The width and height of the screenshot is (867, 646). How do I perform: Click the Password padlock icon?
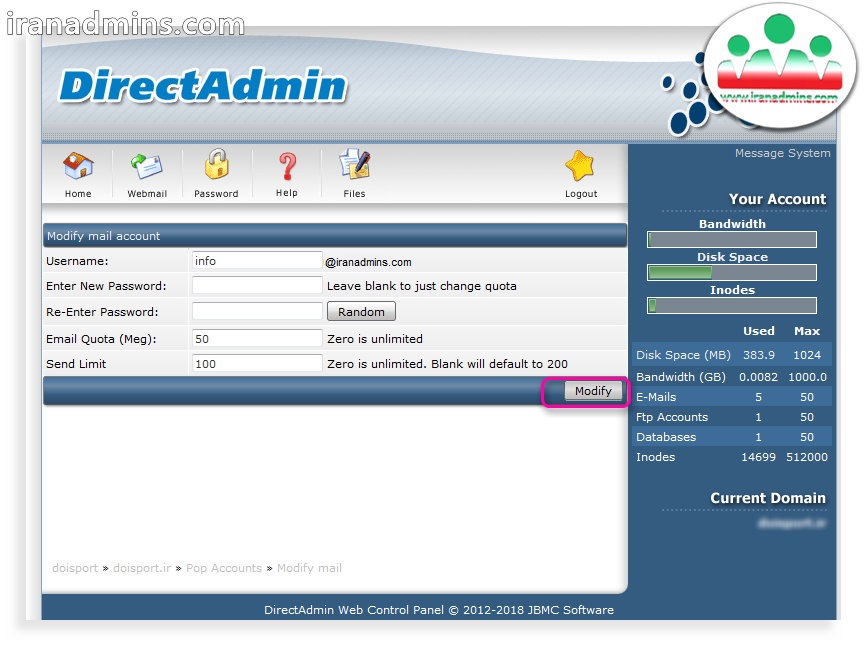point(216,164)
